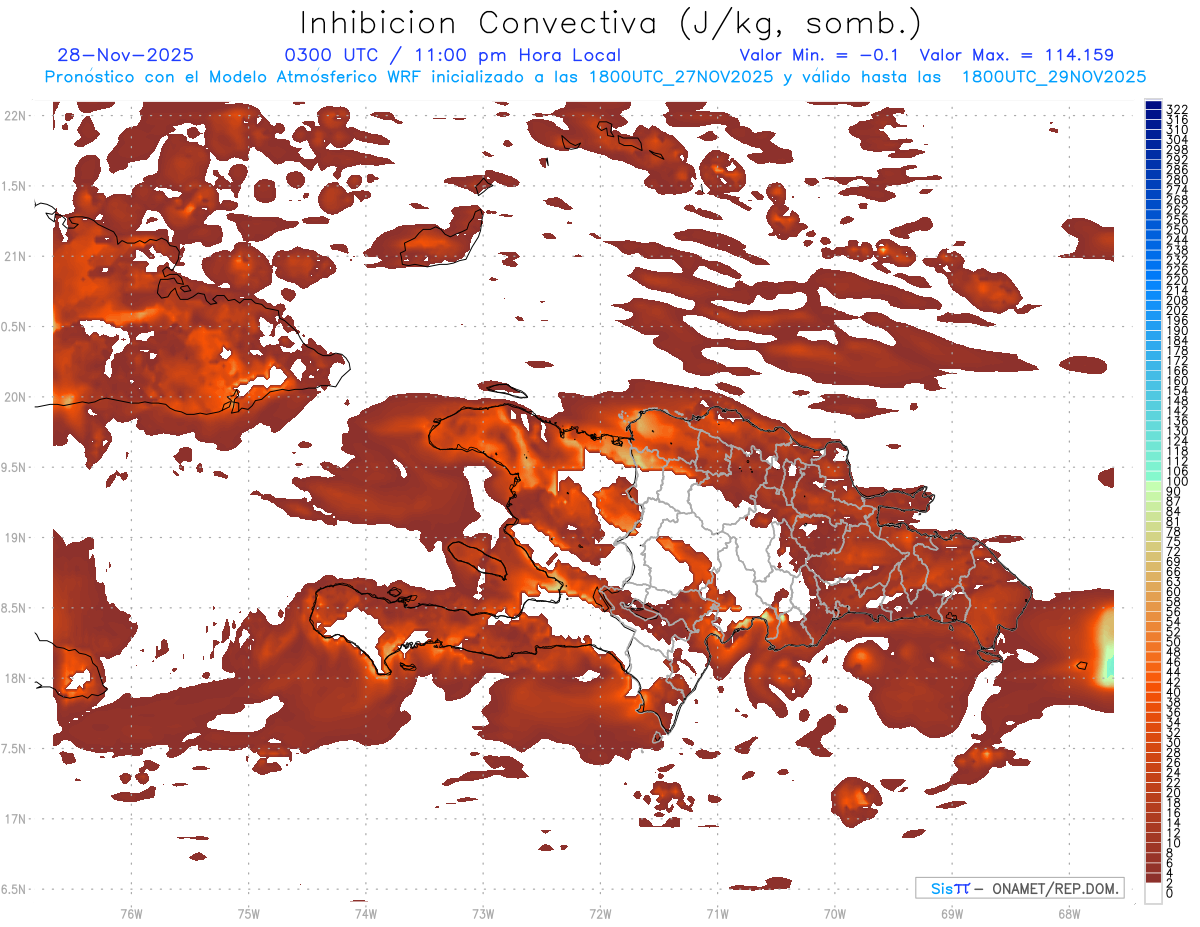
Task: Select the date text "28-Nov-2025"
Action: coord(126,55)
